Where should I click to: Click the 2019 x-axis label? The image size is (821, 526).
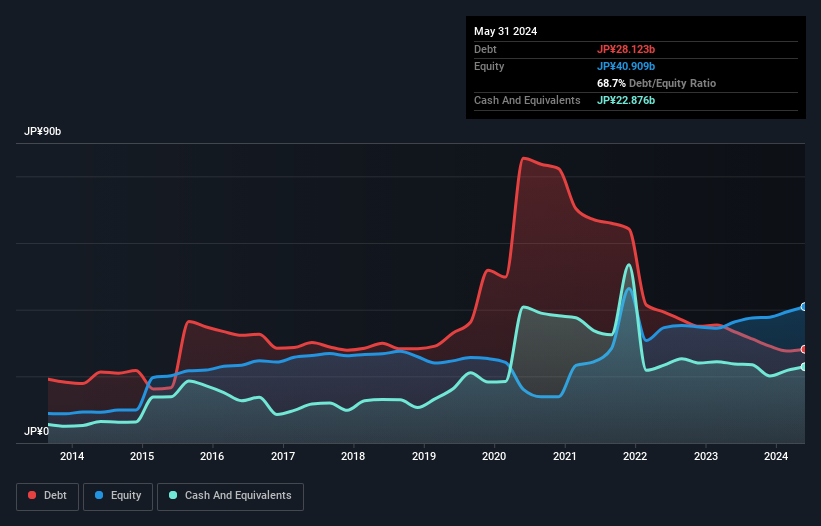[x=424, y=456]
